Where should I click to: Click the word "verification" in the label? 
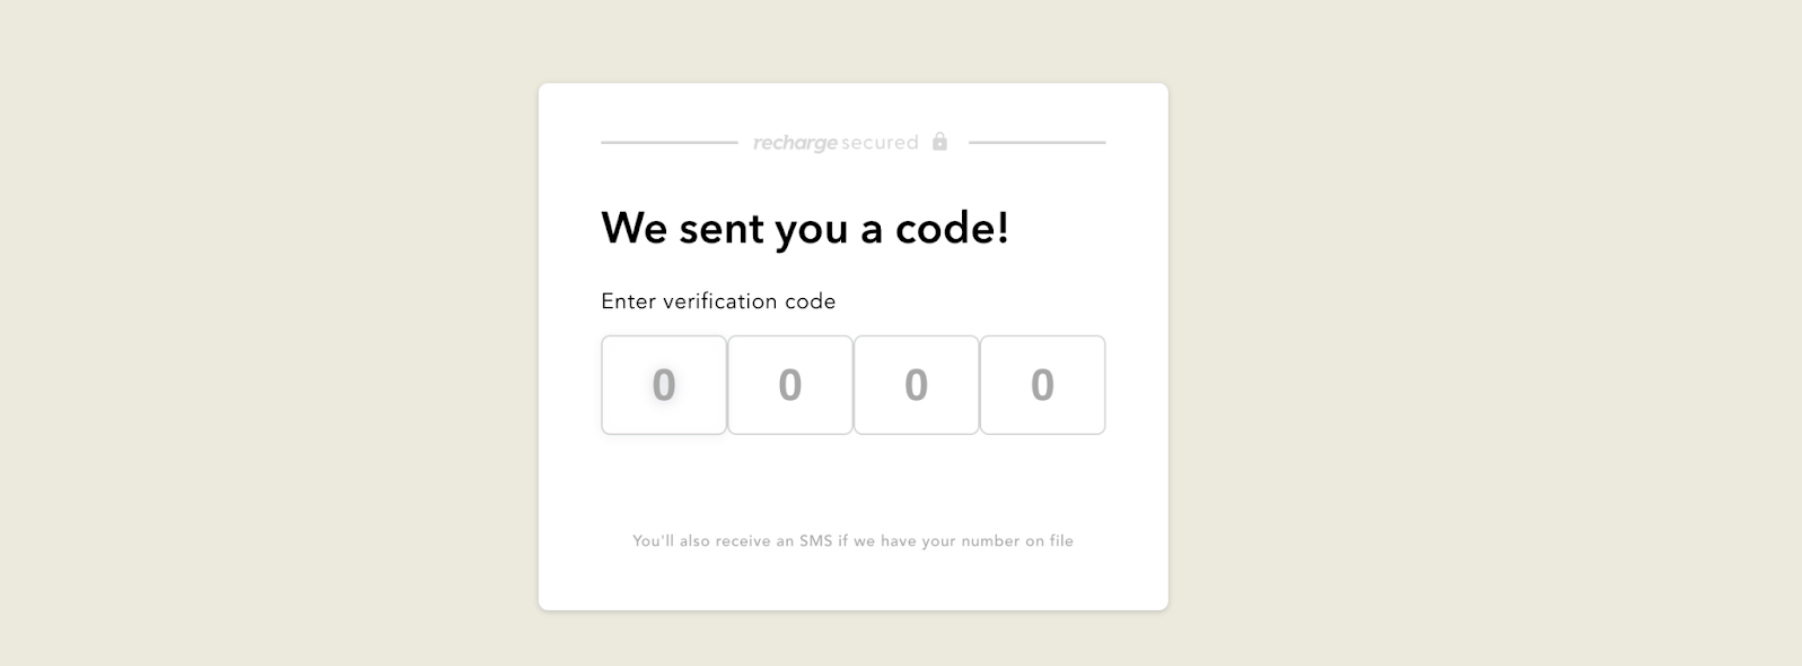click(x=720, y=301)
